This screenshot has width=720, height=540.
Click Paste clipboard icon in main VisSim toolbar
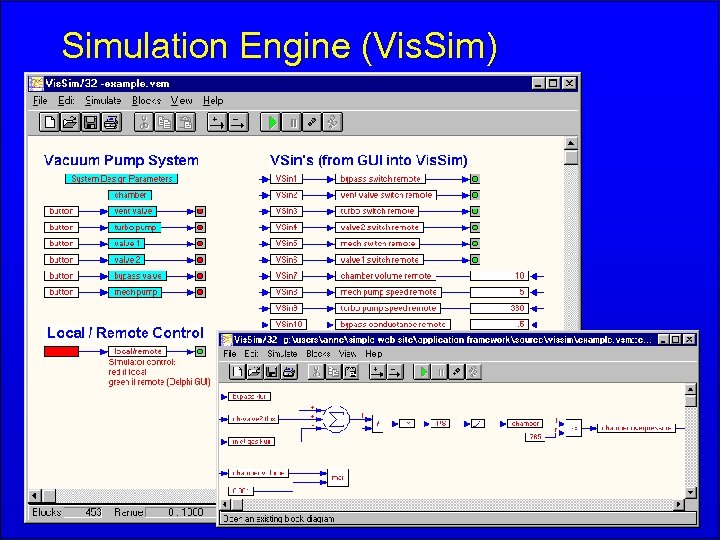click(186, 123)
